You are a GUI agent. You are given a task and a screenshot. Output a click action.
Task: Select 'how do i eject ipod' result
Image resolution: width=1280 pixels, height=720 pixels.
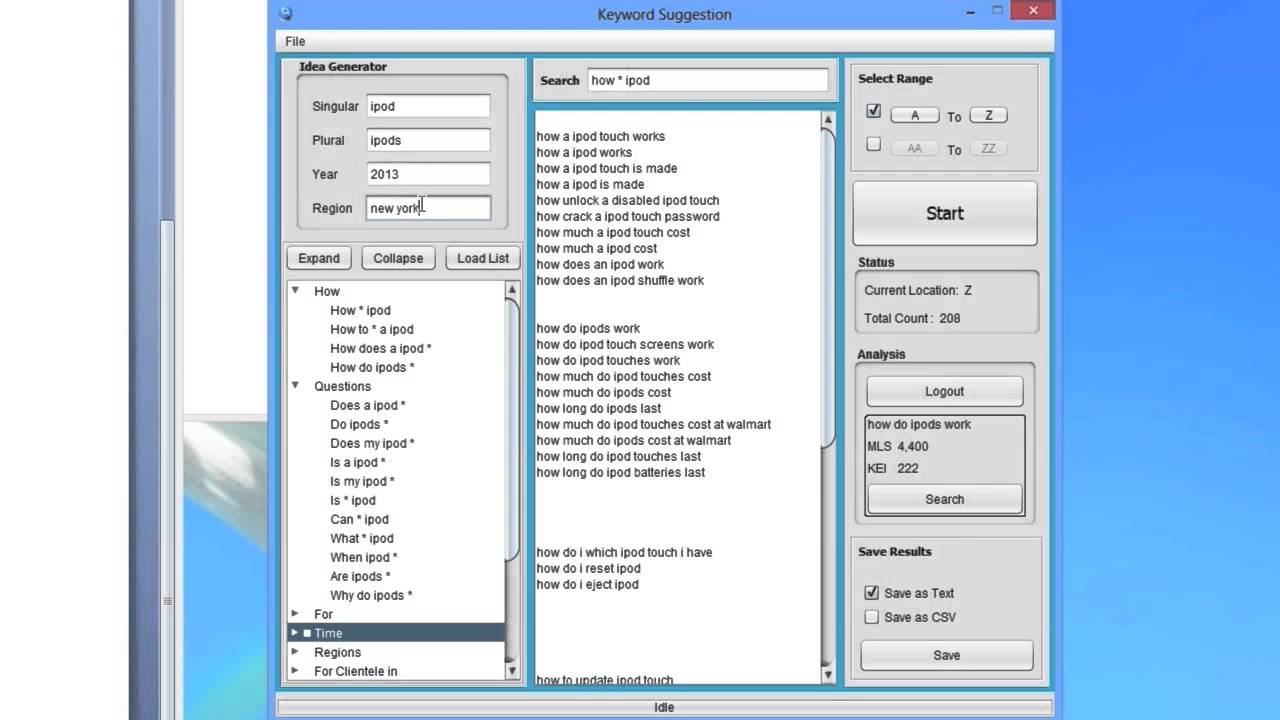point(587,584)
